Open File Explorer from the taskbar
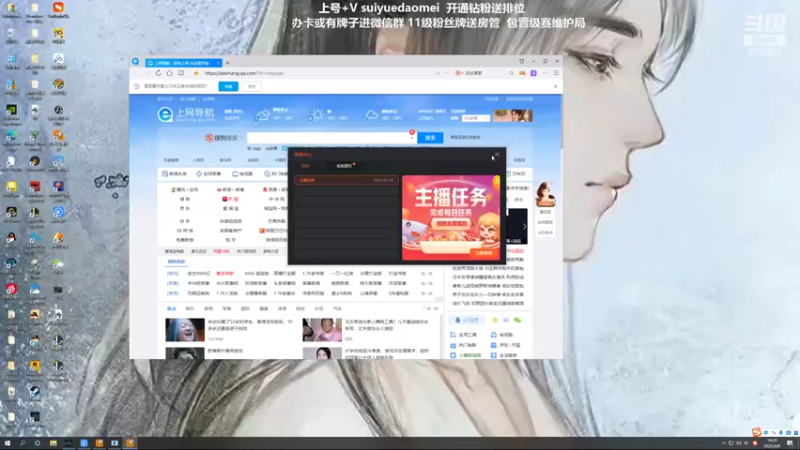The height and width of the screenshot is (450, 800). tap(53, 443)
